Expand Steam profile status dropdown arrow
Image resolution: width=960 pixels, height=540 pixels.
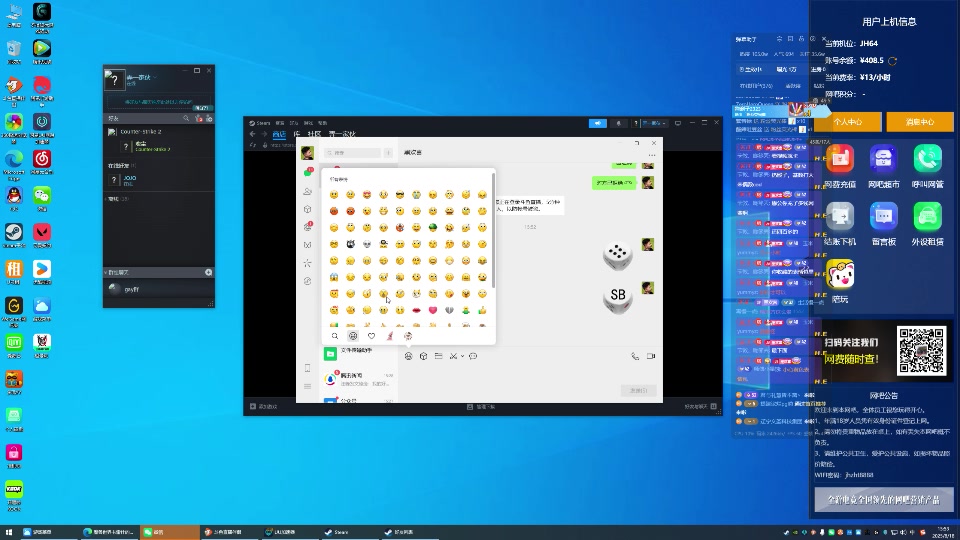point(155,78)
